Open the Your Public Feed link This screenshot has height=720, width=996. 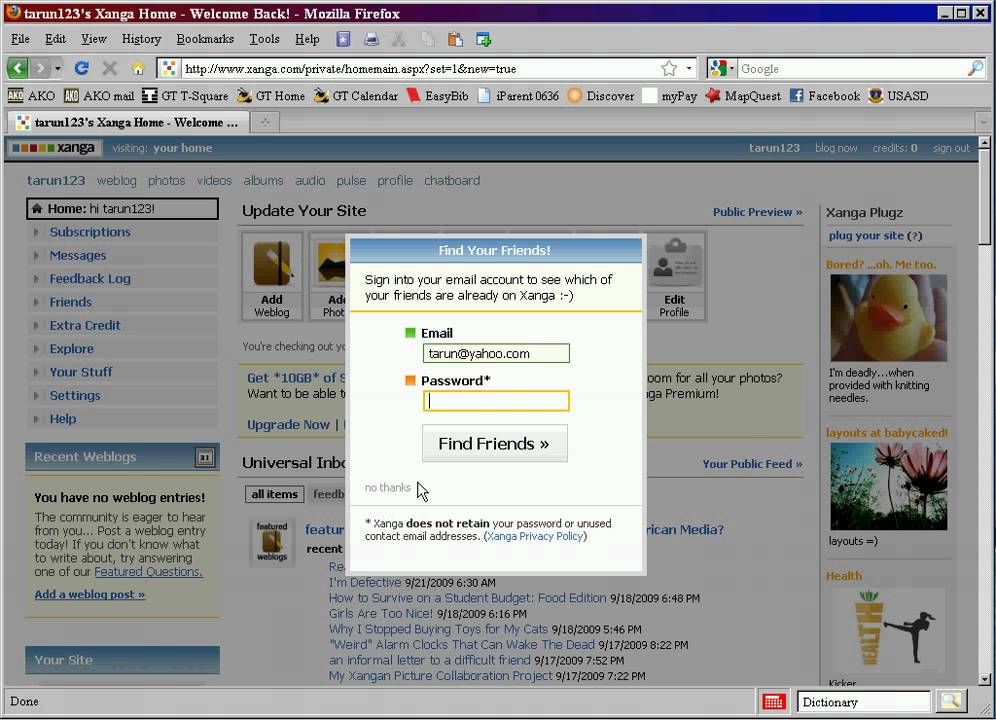click(x=752, y=464)
